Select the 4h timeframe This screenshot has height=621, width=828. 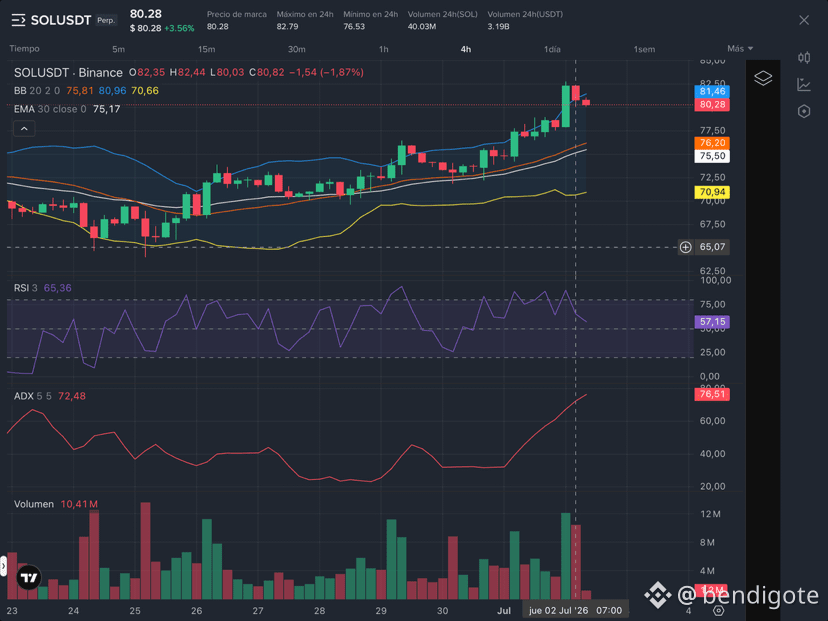(466, 49)
